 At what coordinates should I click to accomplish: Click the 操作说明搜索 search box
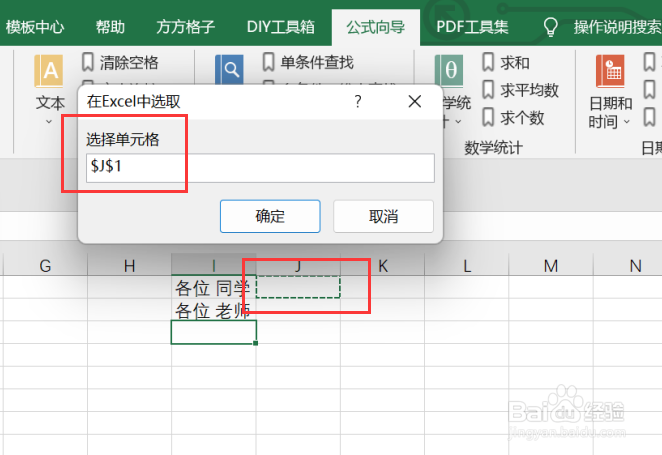click(617, 27)
